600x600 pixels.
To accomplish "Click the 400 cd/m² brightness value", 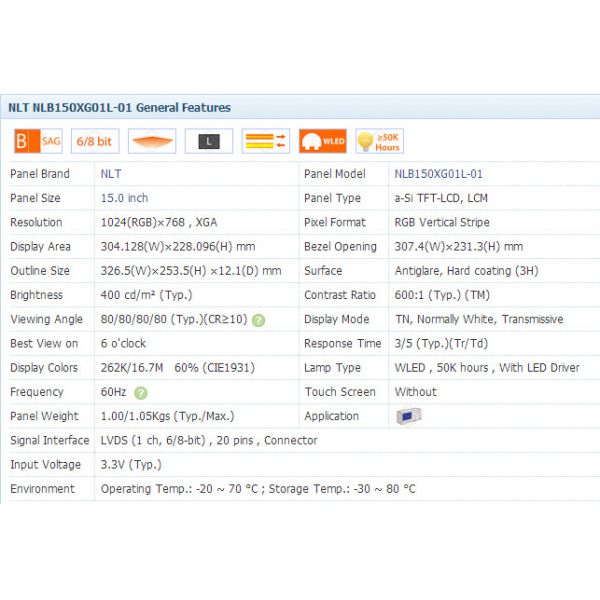I will coord(147,295).
